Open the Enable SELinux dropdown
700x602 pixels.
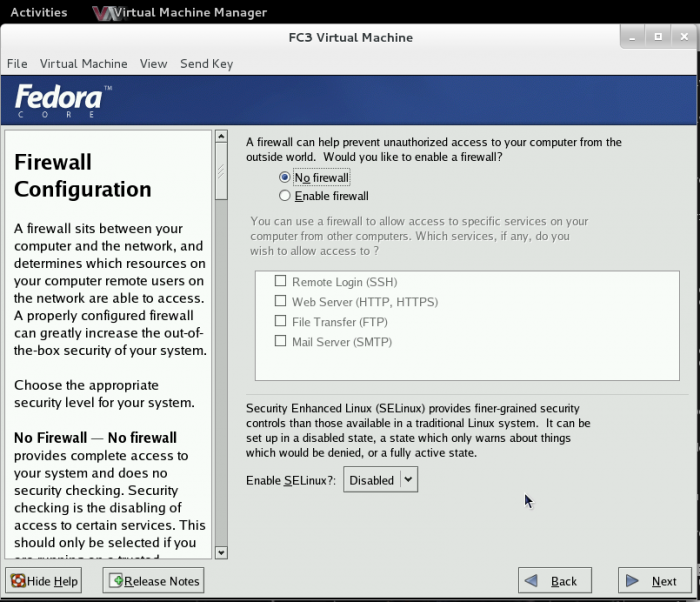tap(380, 480)
